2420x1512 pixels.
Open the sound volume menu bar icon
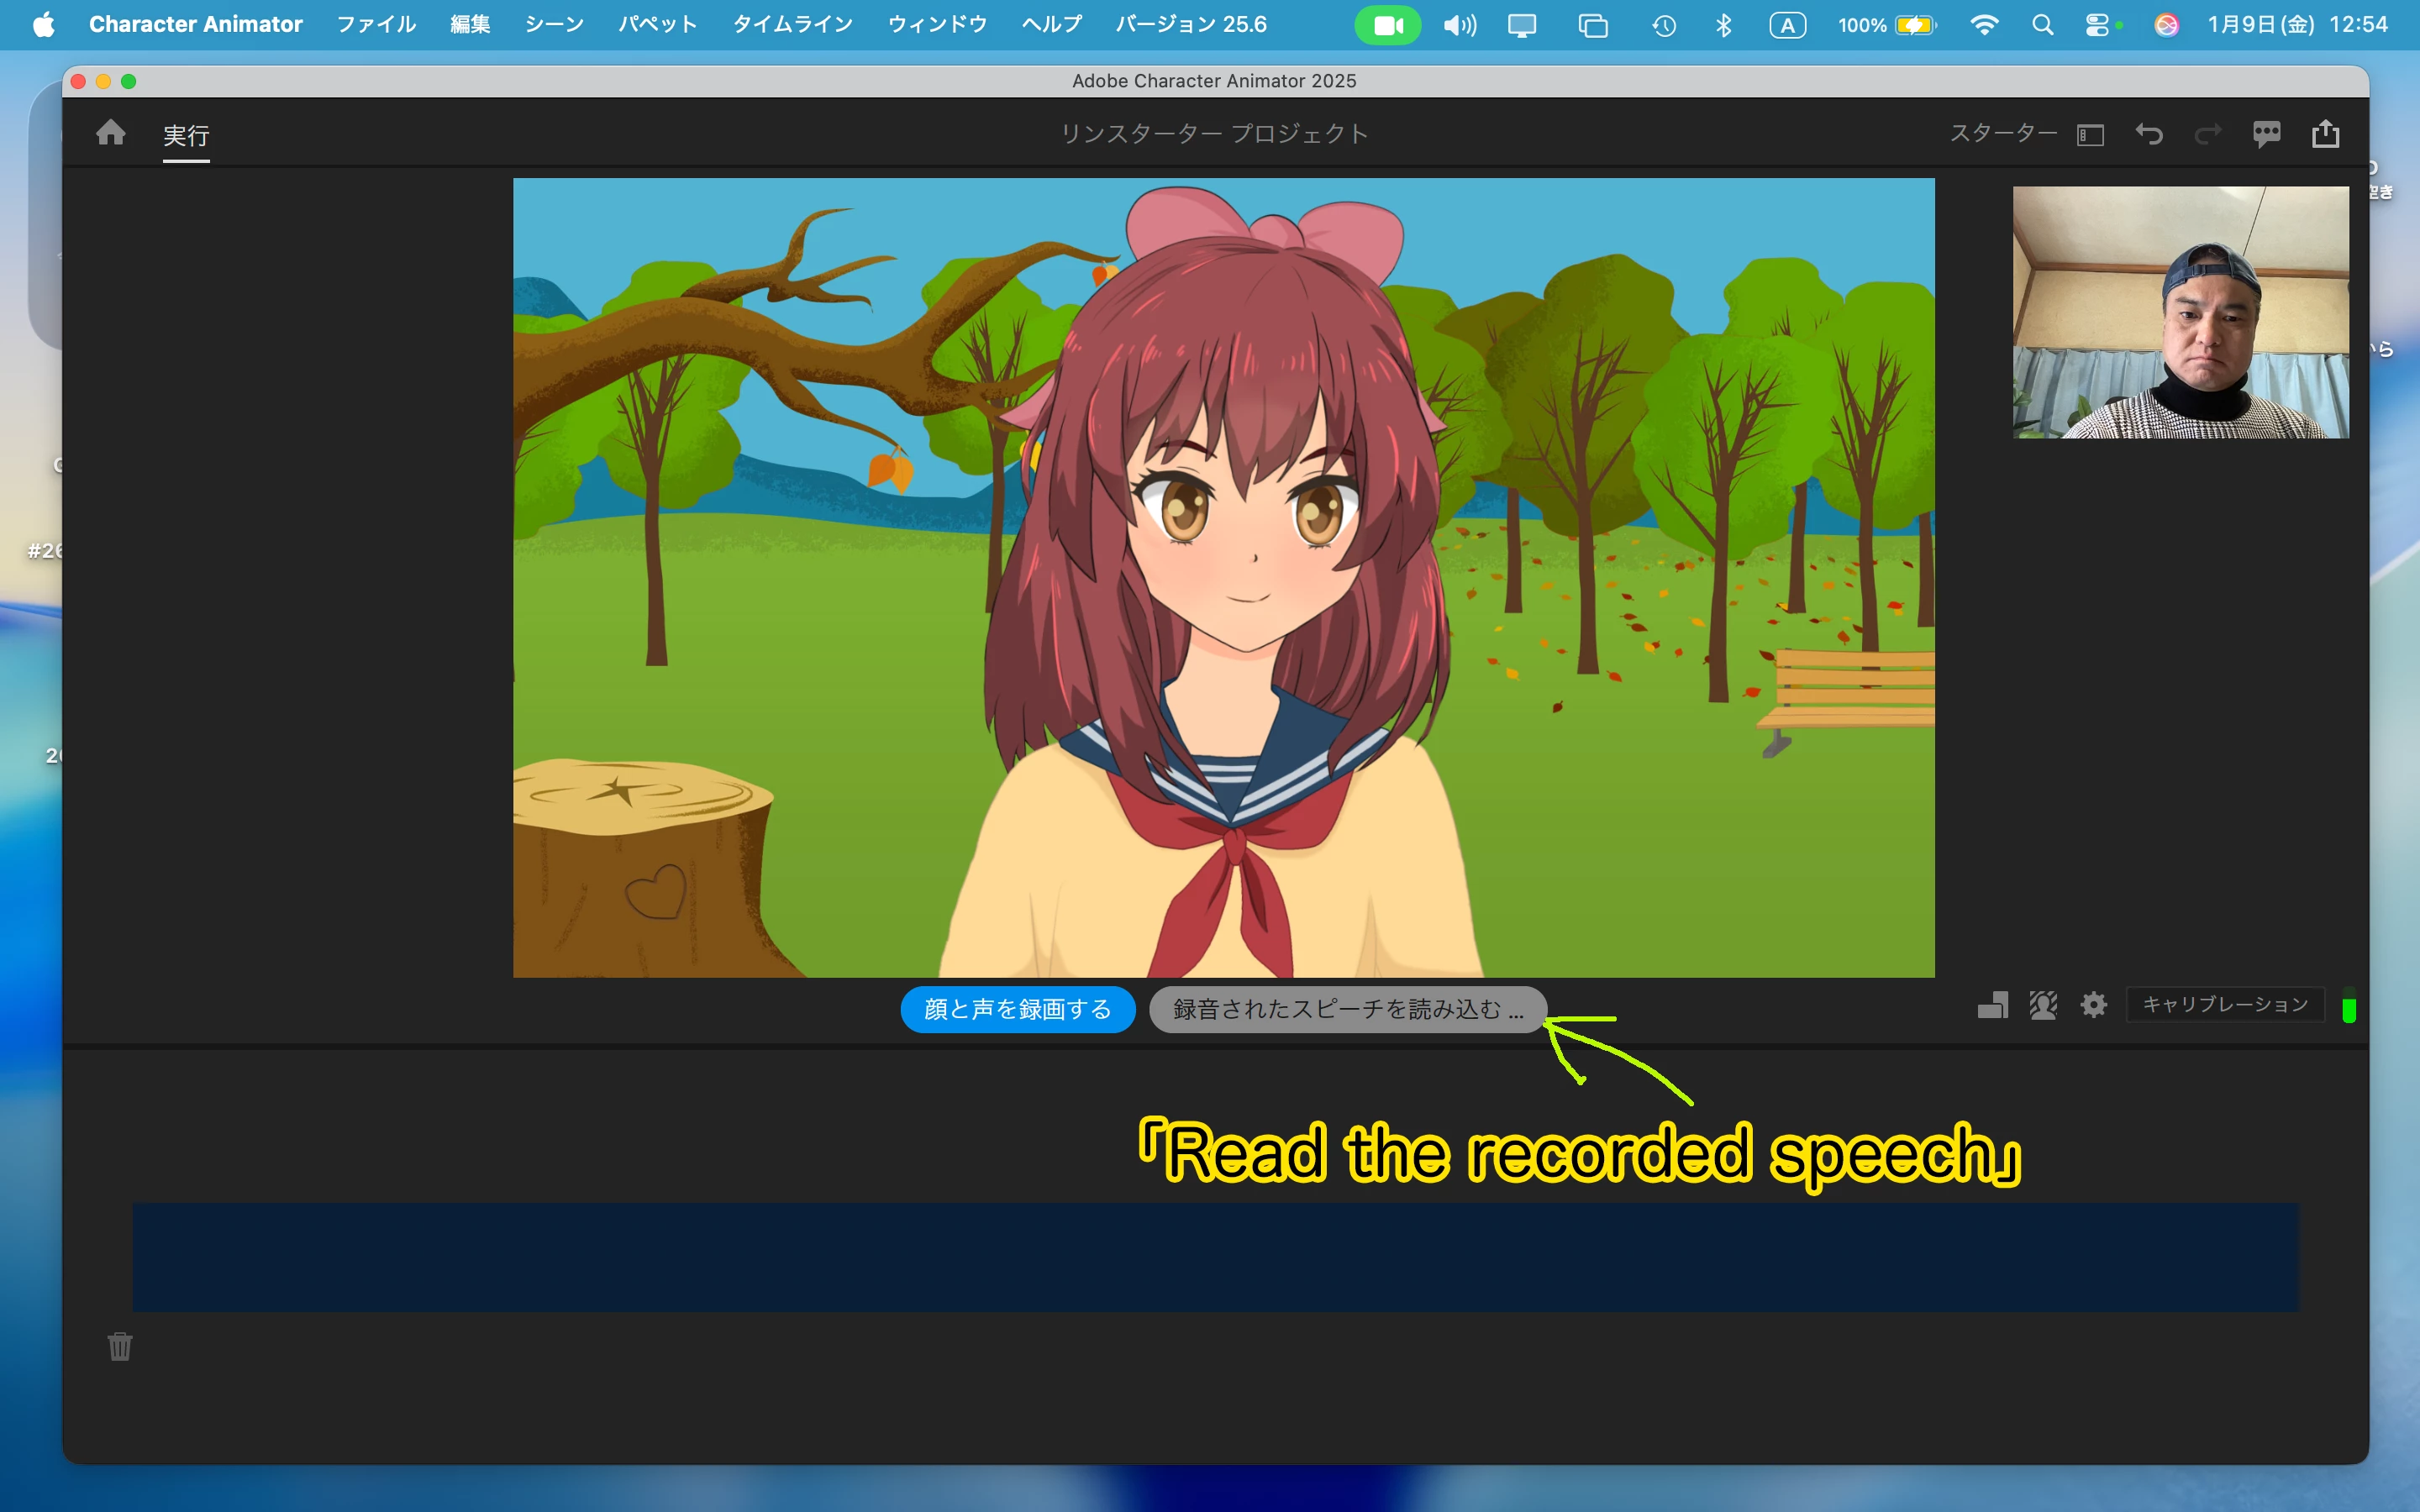click(1459, 25)
